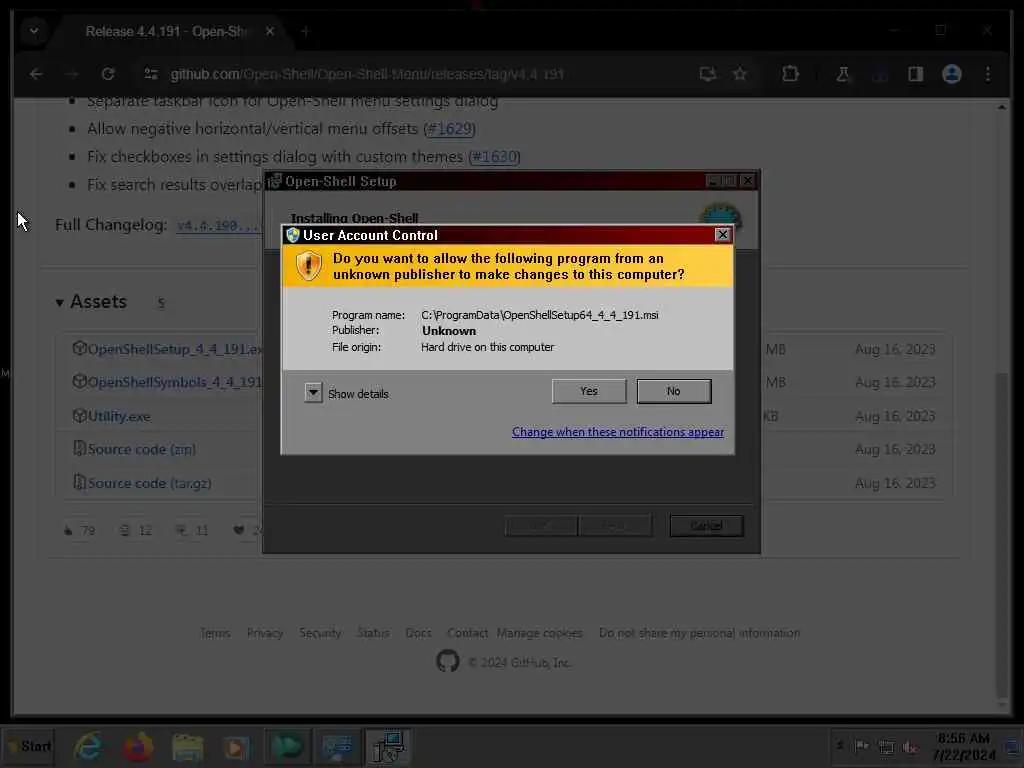Close the User Account Control dialog
Viewport: 1024px width, 768px height.
(722, 234)
